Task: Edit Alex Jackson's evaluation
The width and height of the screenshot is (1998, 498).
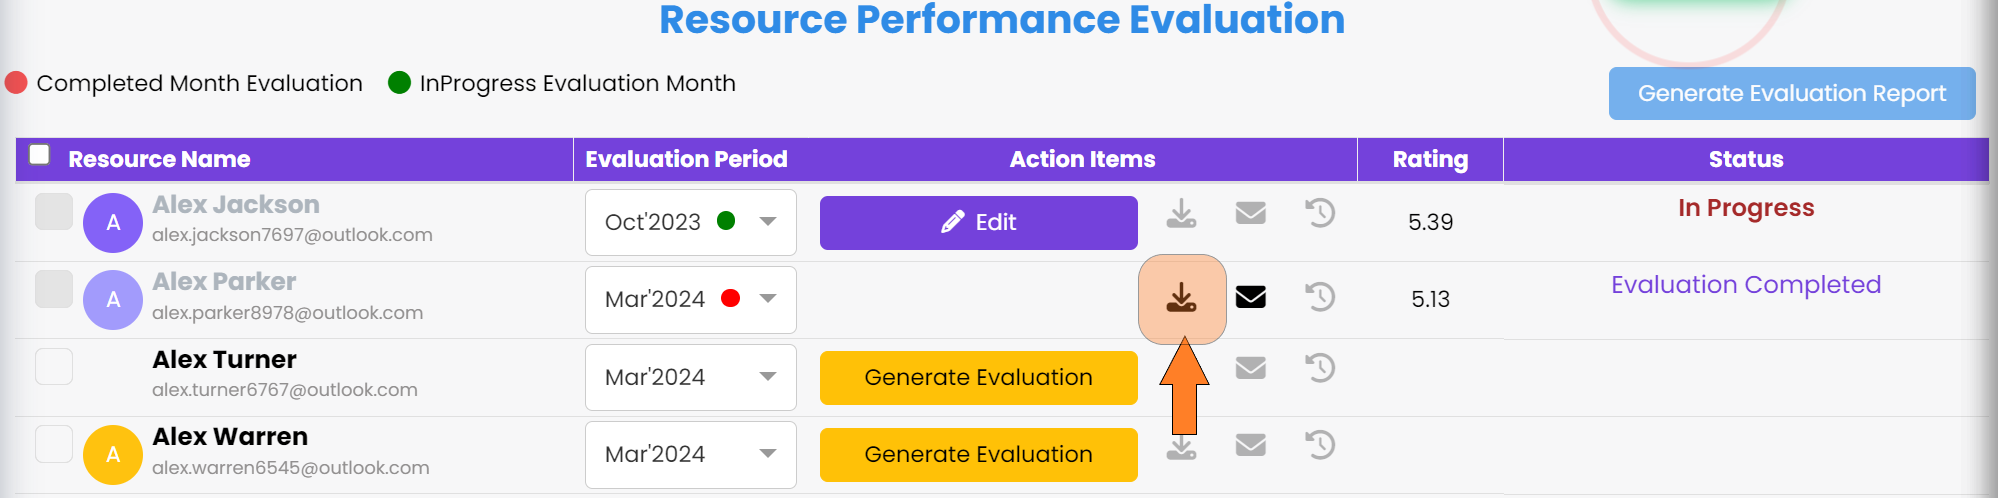Action: pyautogui.click(x=979, y=222)
